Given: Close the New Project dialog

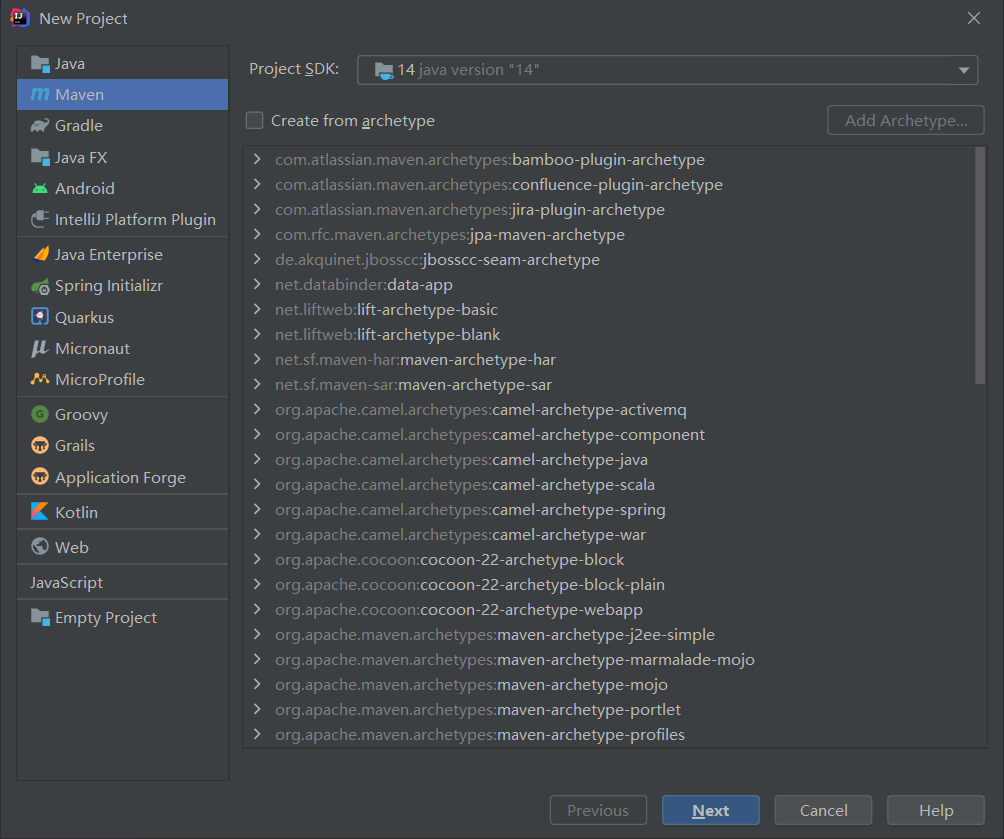Looking at the screenshot, I should coord(974,18).
